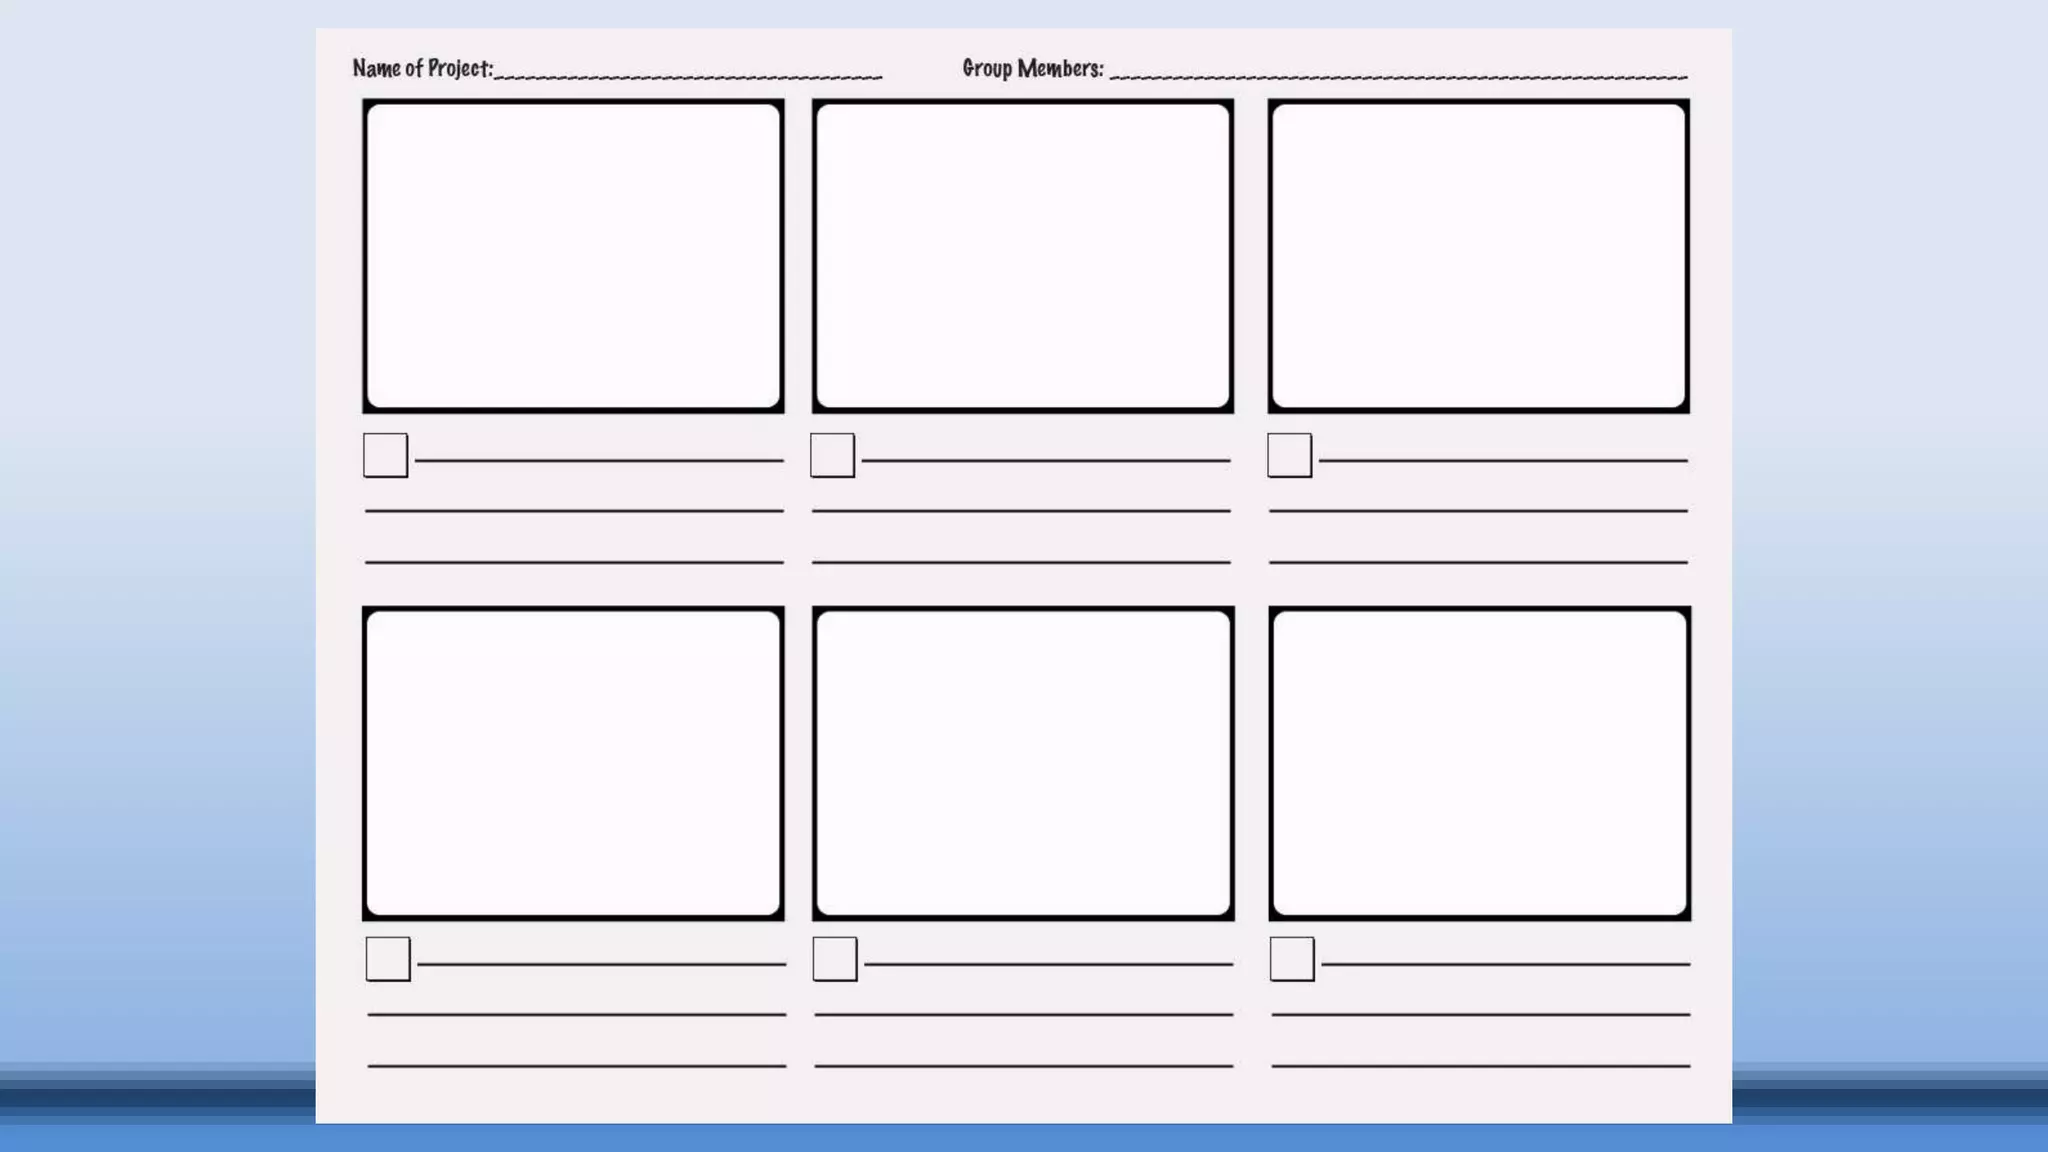2048x1152 pixels.
Task: Check the small box under bottom-middle frame
Action: point(835,959)
